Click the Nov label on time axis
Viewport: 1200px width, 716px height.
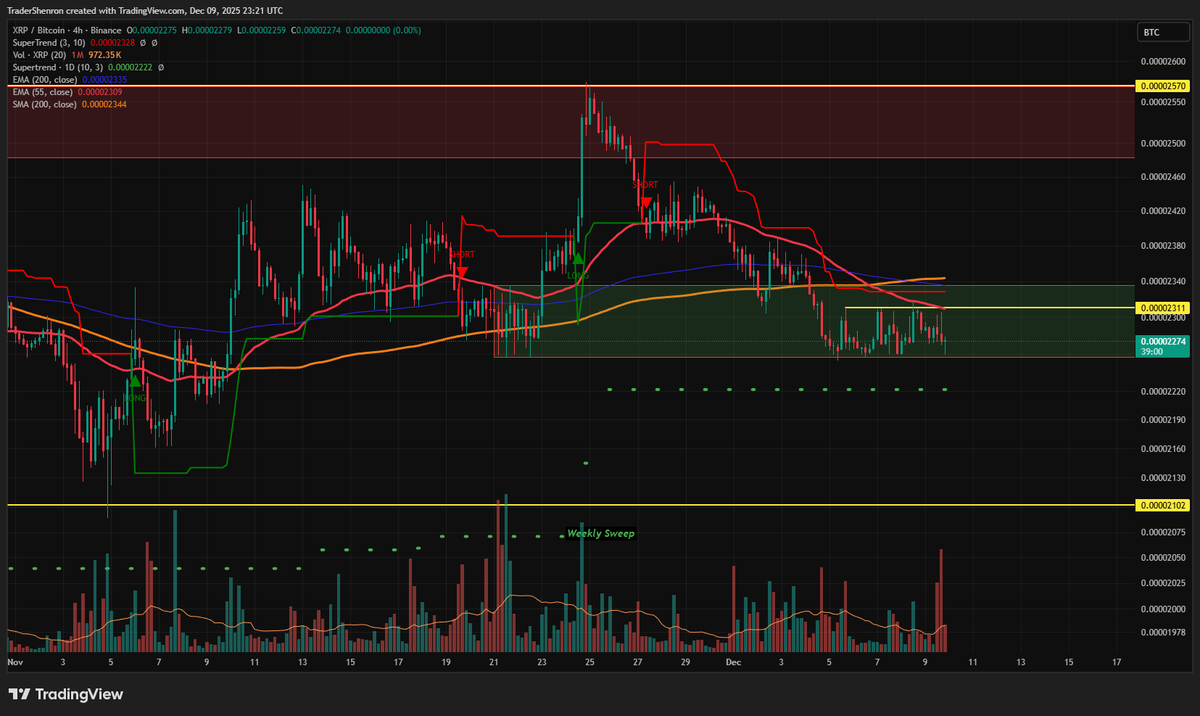(15, 662)
